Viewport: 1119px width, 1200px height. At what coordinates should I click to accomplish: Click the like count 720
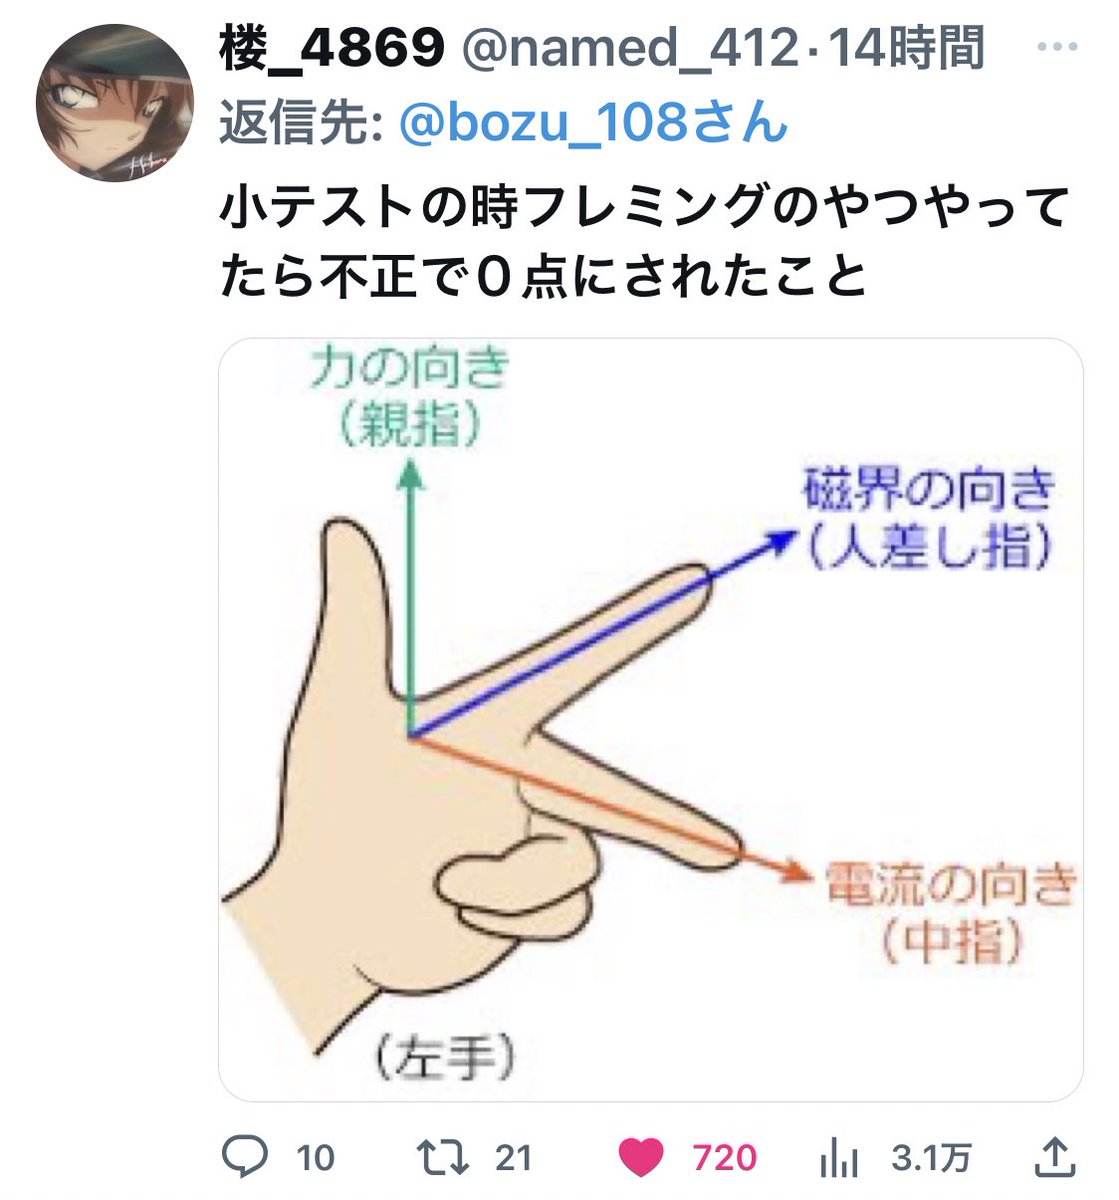[724, 1158]
